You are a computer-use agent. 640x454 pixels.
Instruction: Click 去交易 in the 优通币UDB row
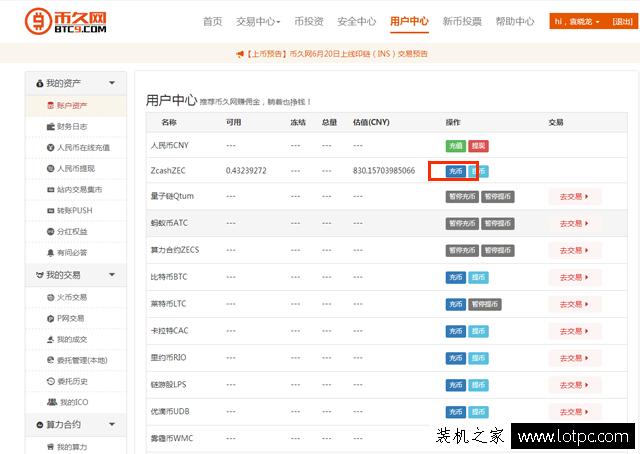[574, 412]
